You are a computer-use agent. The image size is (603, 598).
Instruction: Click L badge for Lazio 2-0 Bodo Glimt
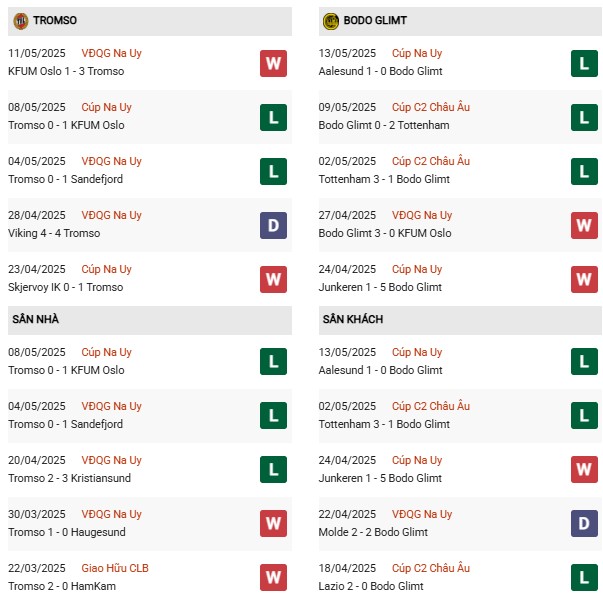(x=584, y=577)
